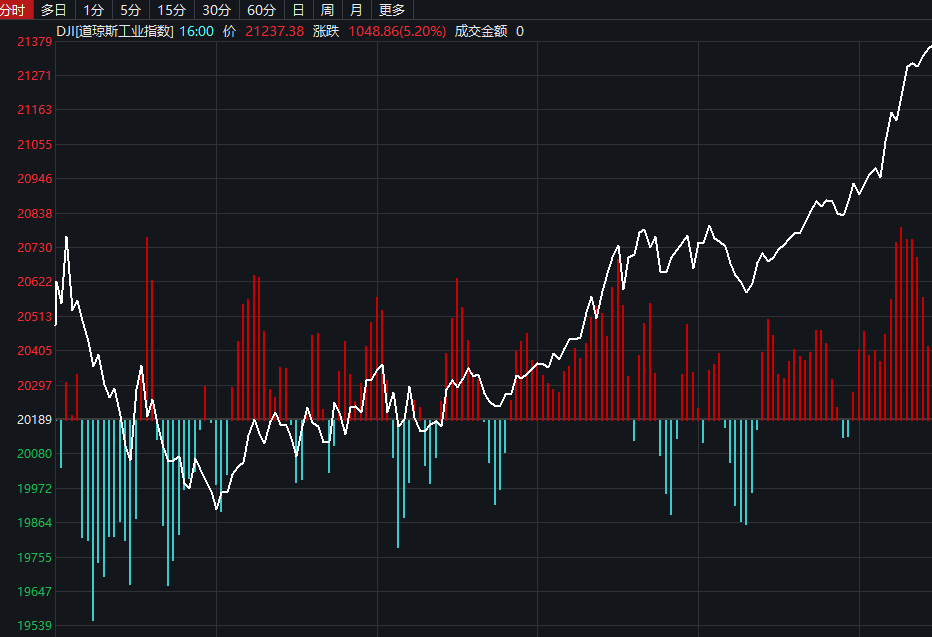Switch chart to 30分 interval

[216, 10]
